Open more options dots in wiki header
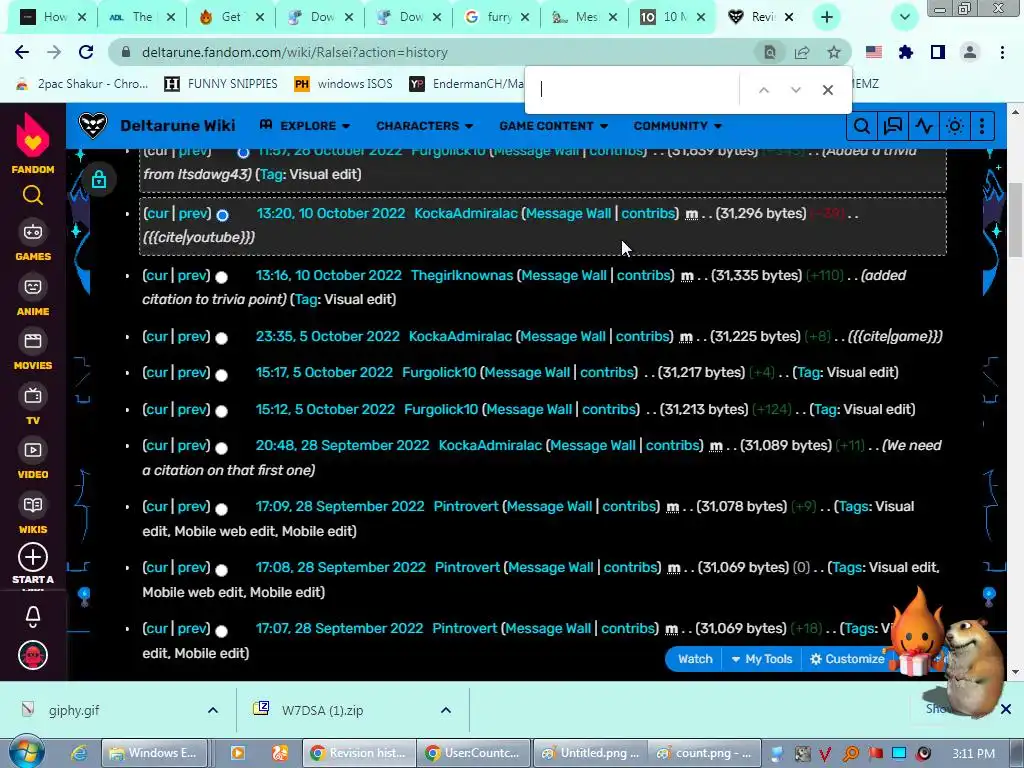The width and height of the screenshot is (1024, 768). click(x=982, y=125)
